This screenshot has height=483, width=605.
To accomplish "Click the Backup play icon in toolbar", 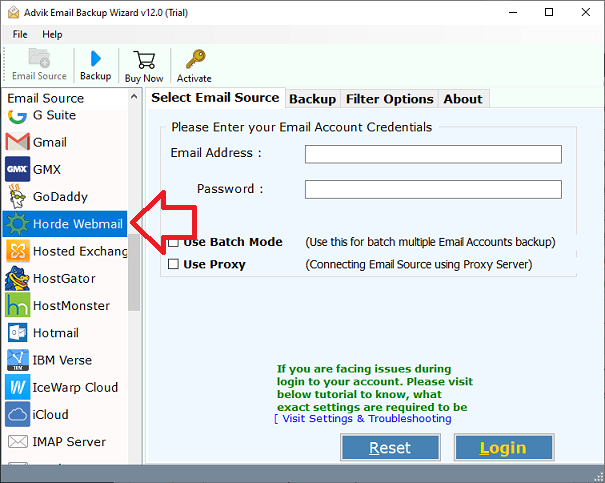I will [x=95, y=59].
